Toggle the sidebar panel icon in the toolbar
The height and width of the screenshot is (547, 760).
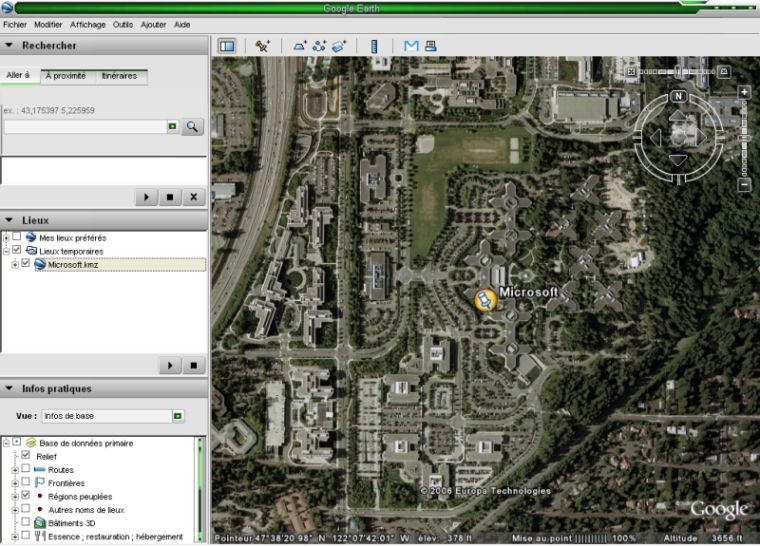(x=227, y=46)
